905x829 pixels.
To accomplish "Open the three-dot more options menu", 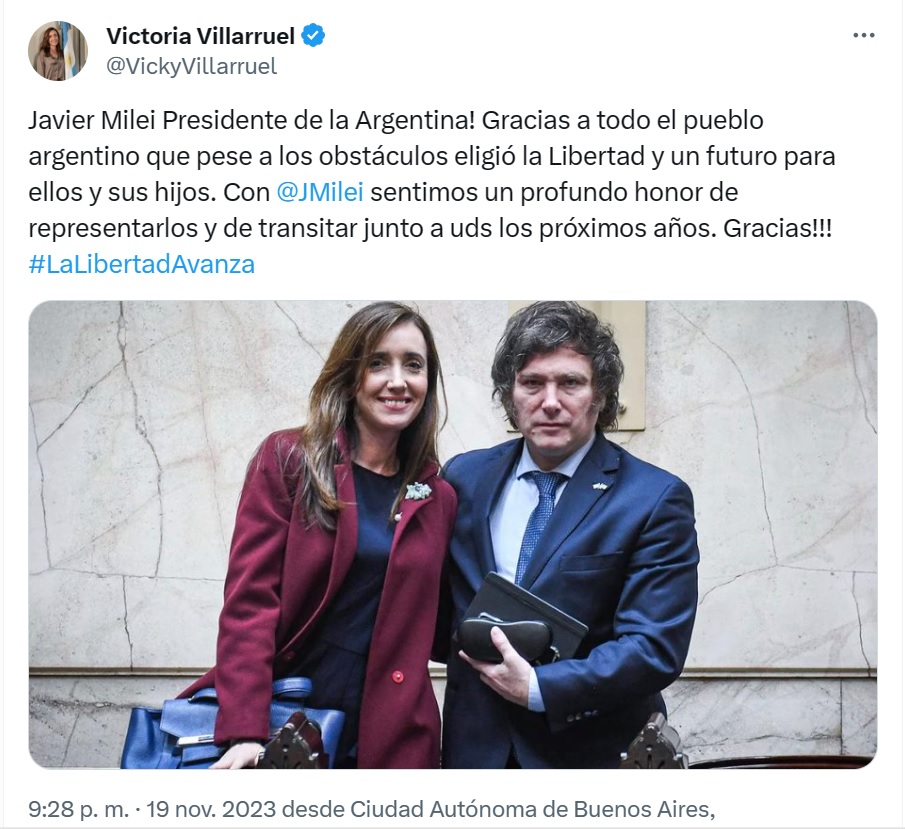I will click(x=863, y=36).
